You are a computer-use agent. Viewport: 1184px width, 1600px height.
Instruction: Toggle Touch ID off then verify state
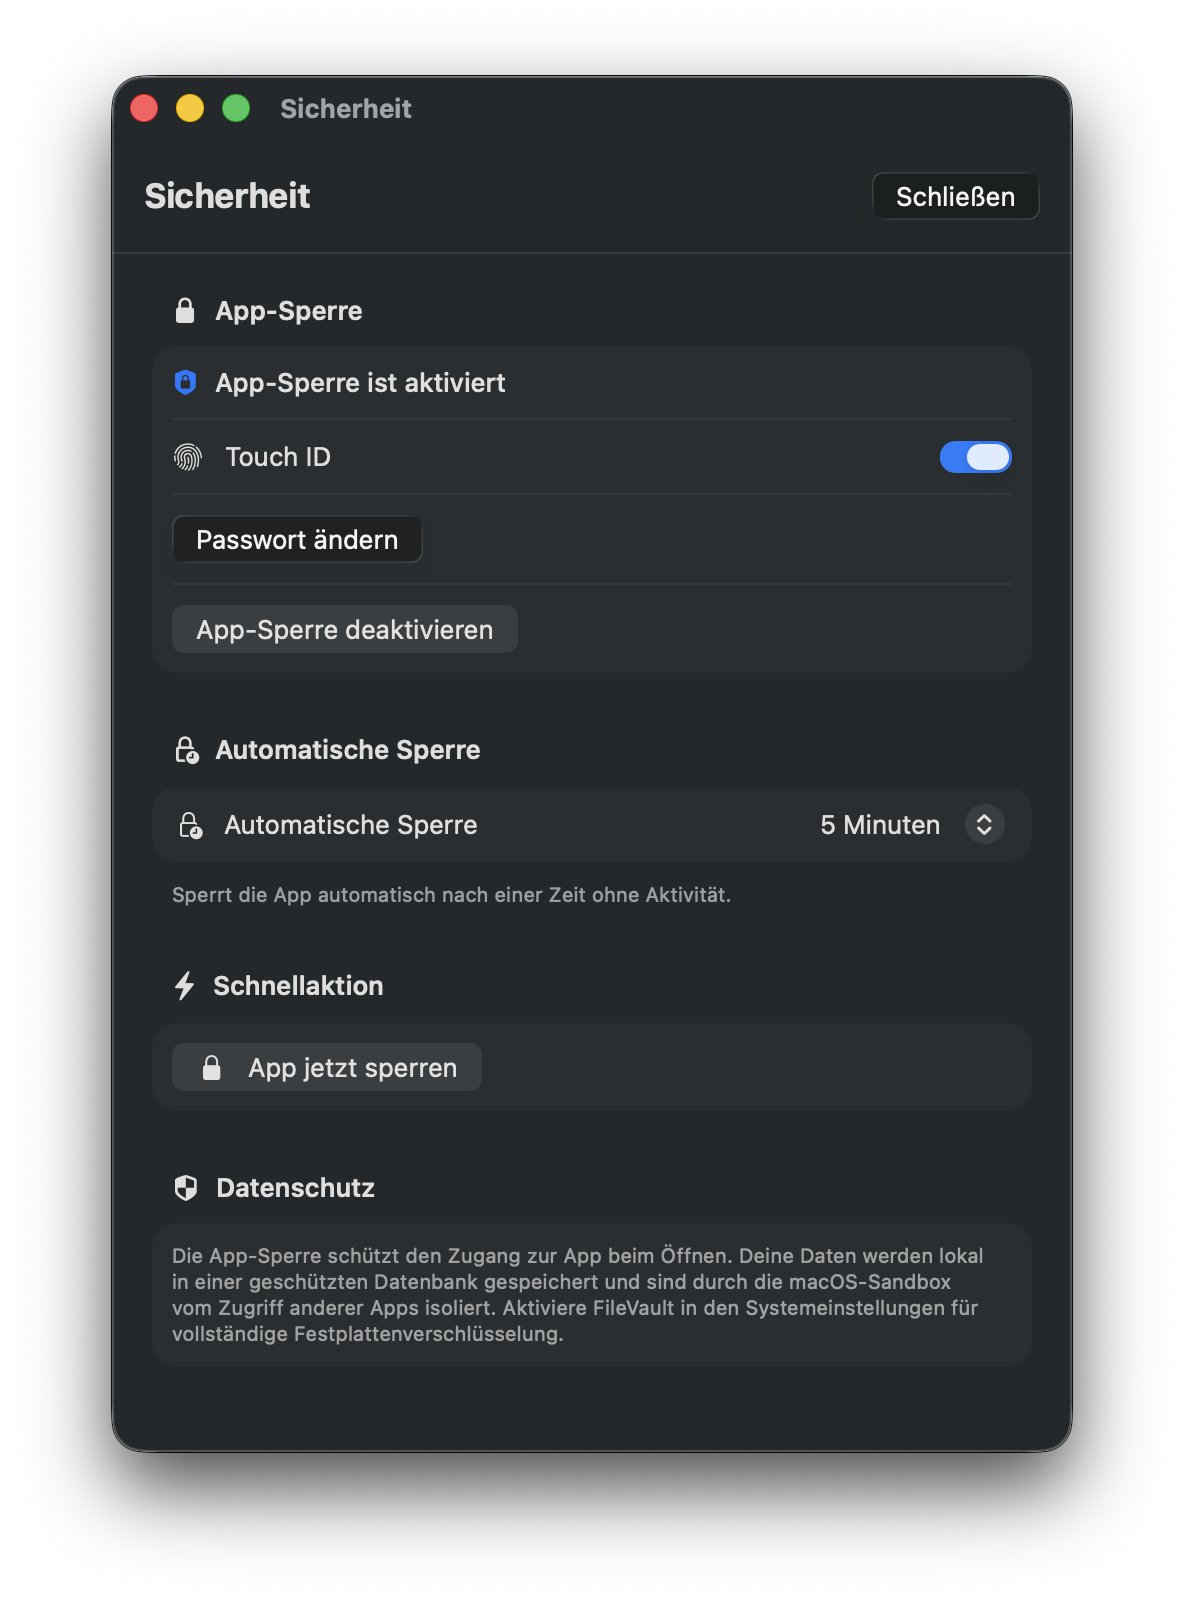[976, 456]
